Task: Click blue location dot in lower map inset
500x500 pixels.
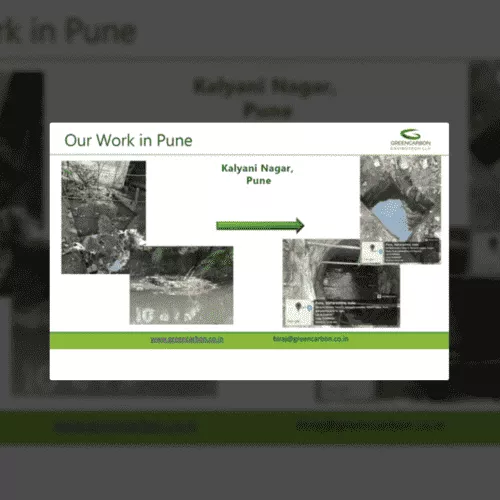Action: [x=309, y=308]
